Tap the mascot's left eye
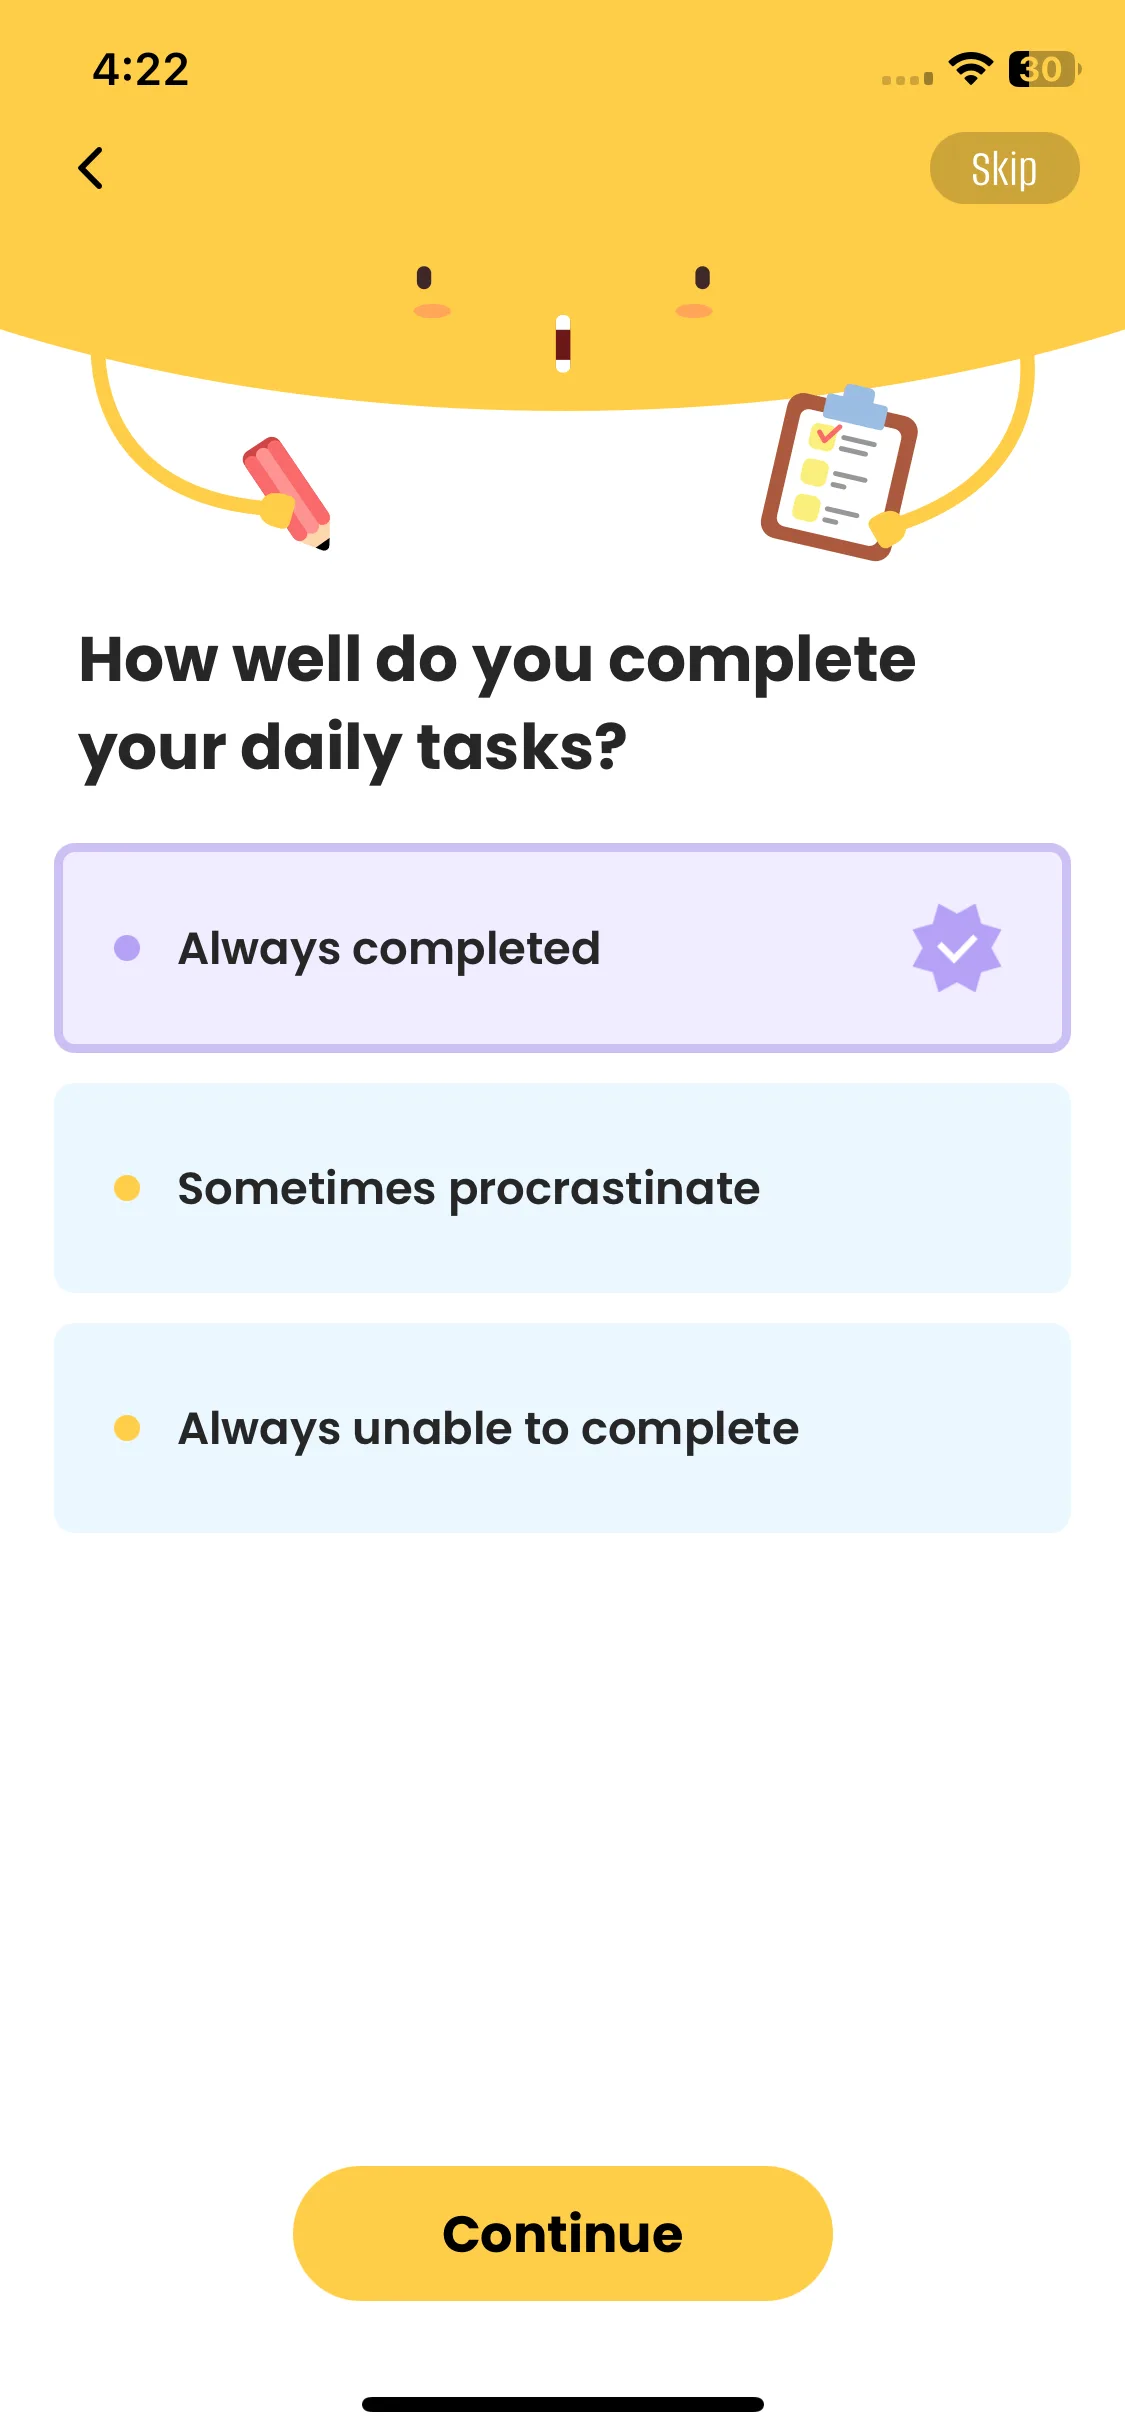Screen dimensions: 1125x2436 pyautogui.click(x=424, y=277)
